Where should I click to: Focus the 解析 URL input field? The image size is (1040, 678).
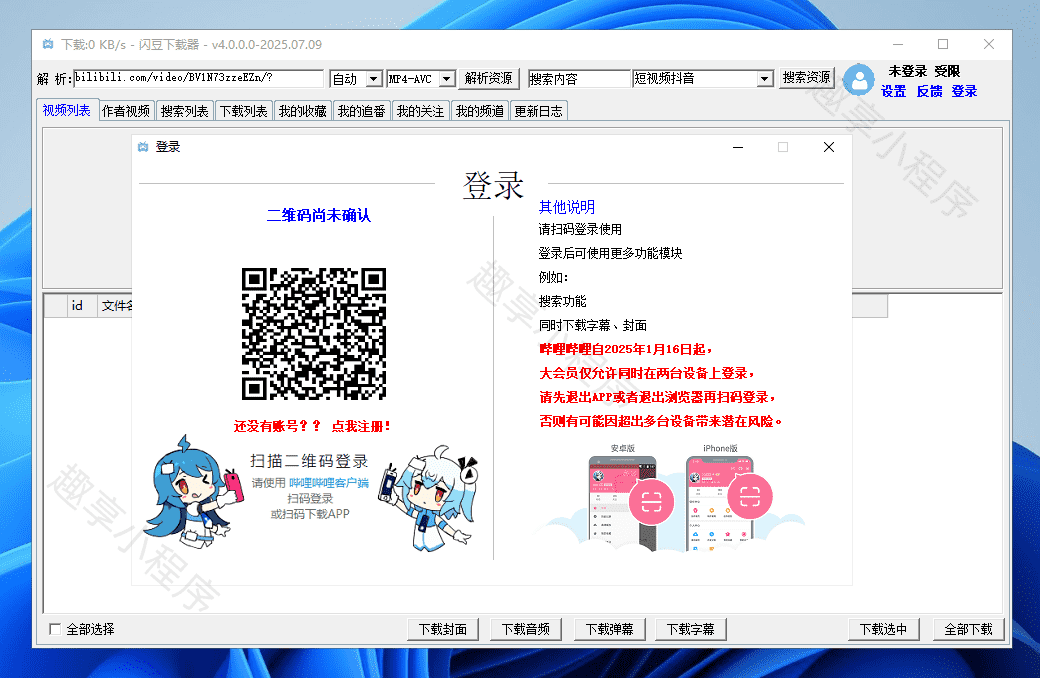click(198, 78)
